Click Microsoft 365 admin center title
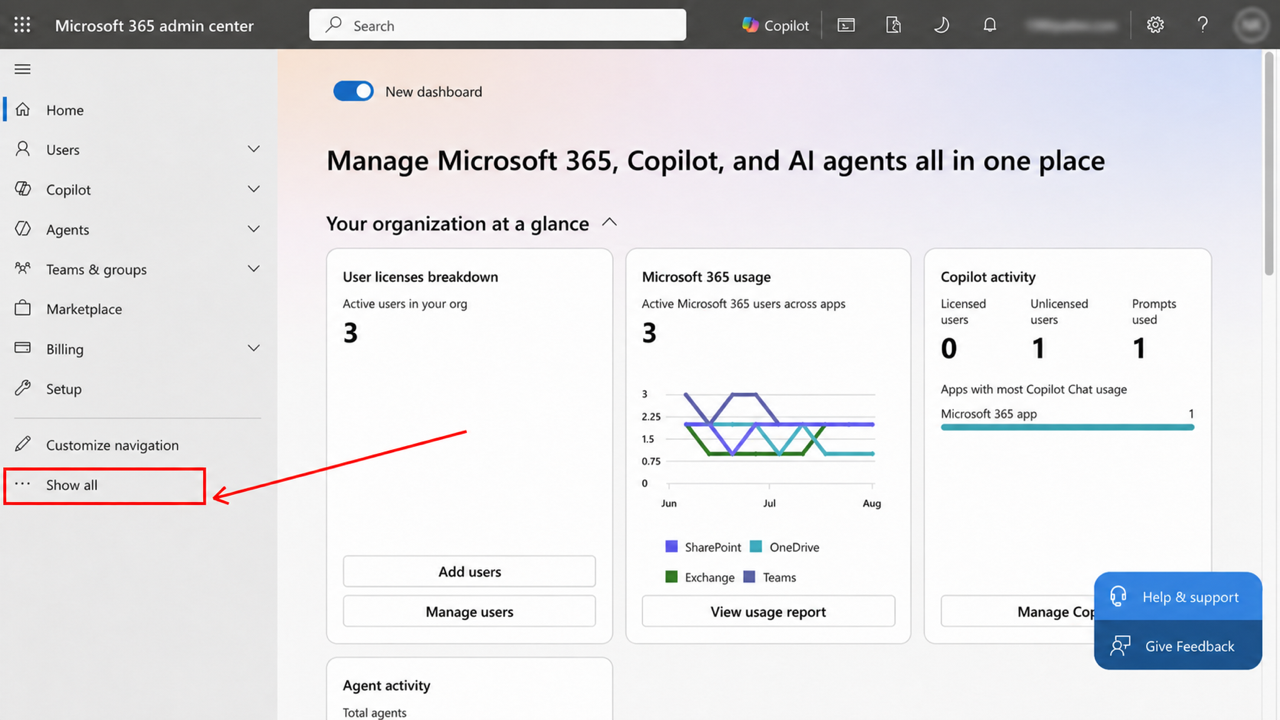The image size is (1280, 720). 154,26
